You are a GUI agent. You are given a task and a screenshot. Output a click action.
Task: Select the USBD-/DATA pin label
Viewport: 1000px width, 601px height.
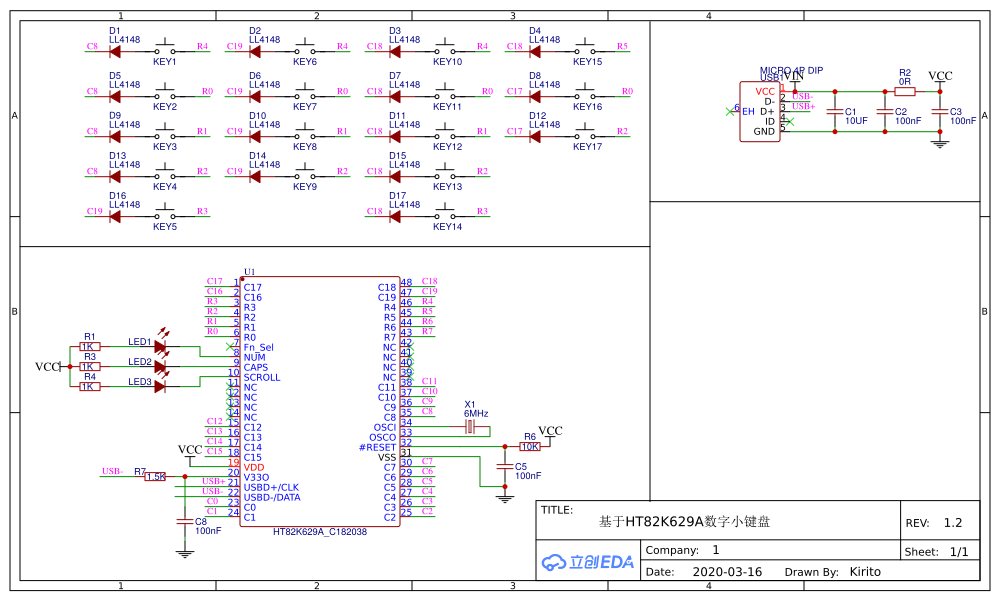pyautogui.click(x=272, y=497)
